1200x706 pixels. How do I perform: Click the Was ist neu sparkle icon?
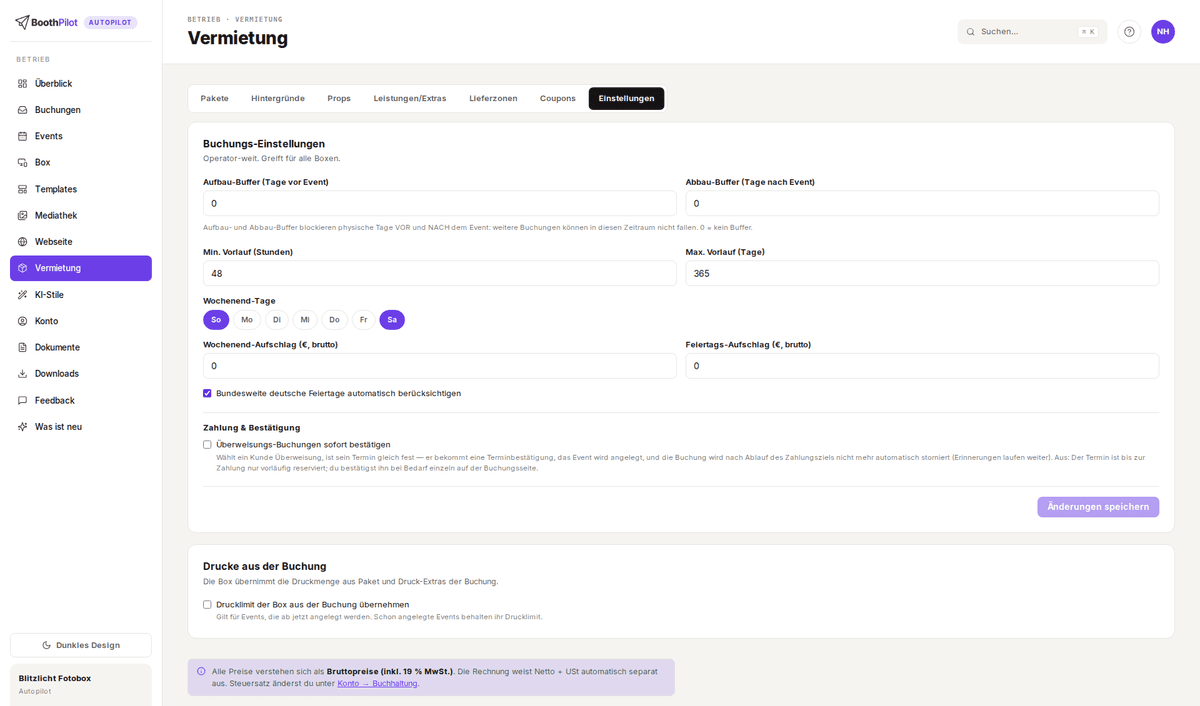pos(23,427)
